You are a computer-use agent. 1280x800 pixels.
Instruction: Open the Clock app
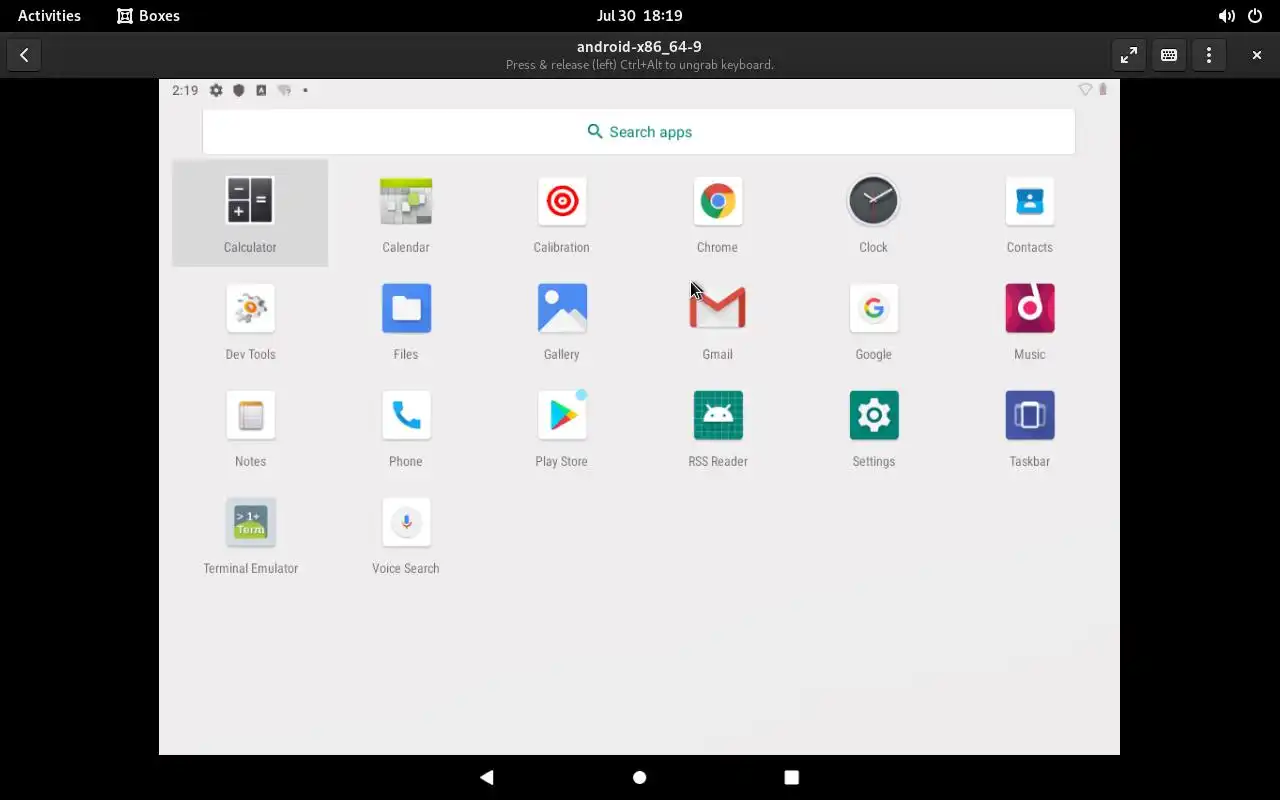tap(873, 213)
